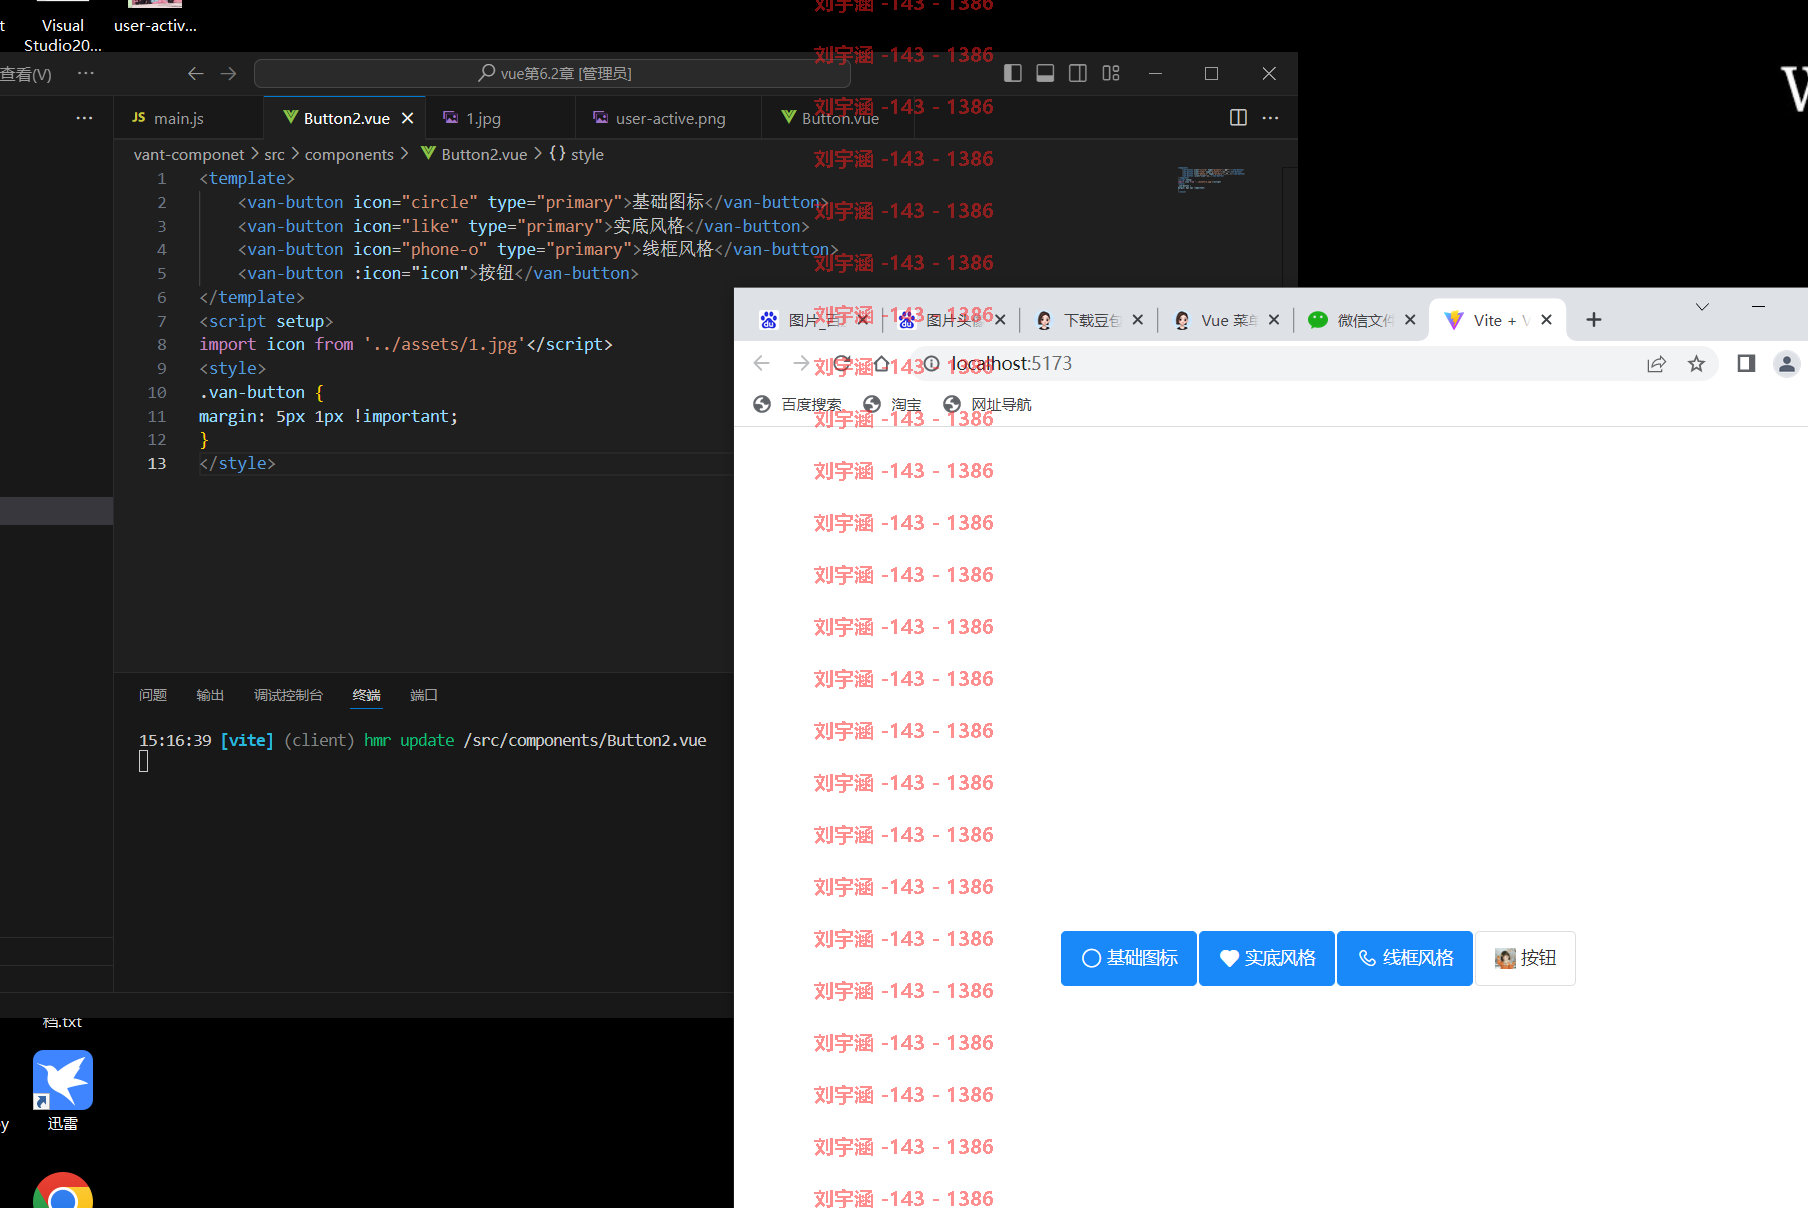Select src folder in breadcrumb
Image resolution: width=1808 pixels, height=1208 pixels.
[274, 154]
